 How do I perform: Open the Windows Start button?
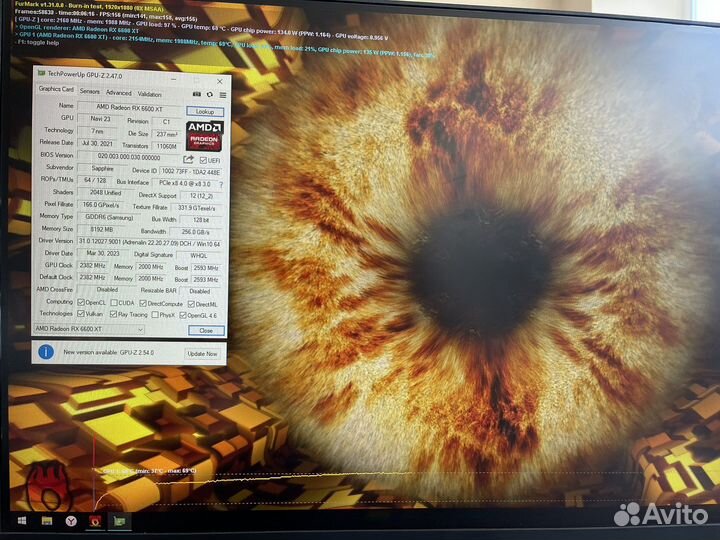(x=22, y=520)
